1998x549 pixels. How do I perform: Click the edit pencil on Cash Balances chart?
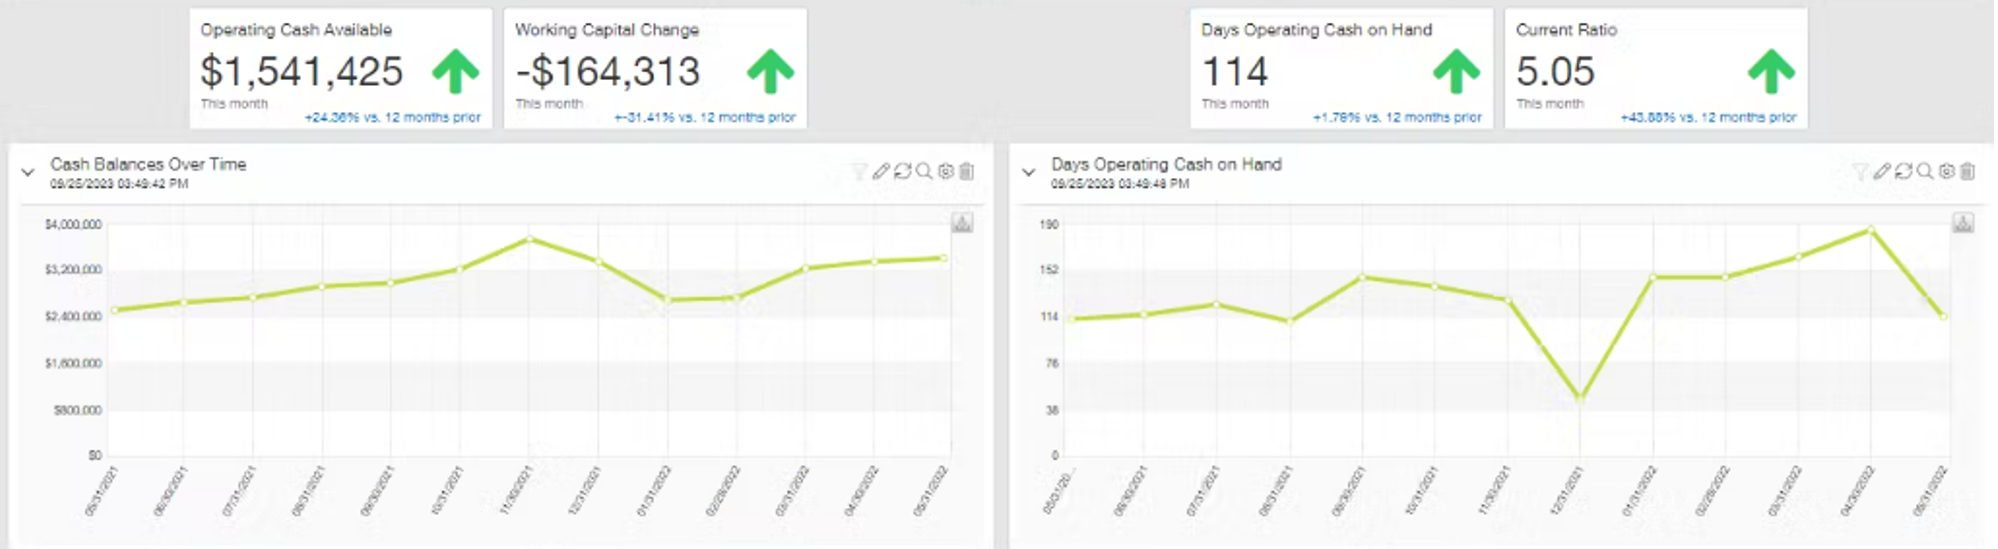coord(880,172)
